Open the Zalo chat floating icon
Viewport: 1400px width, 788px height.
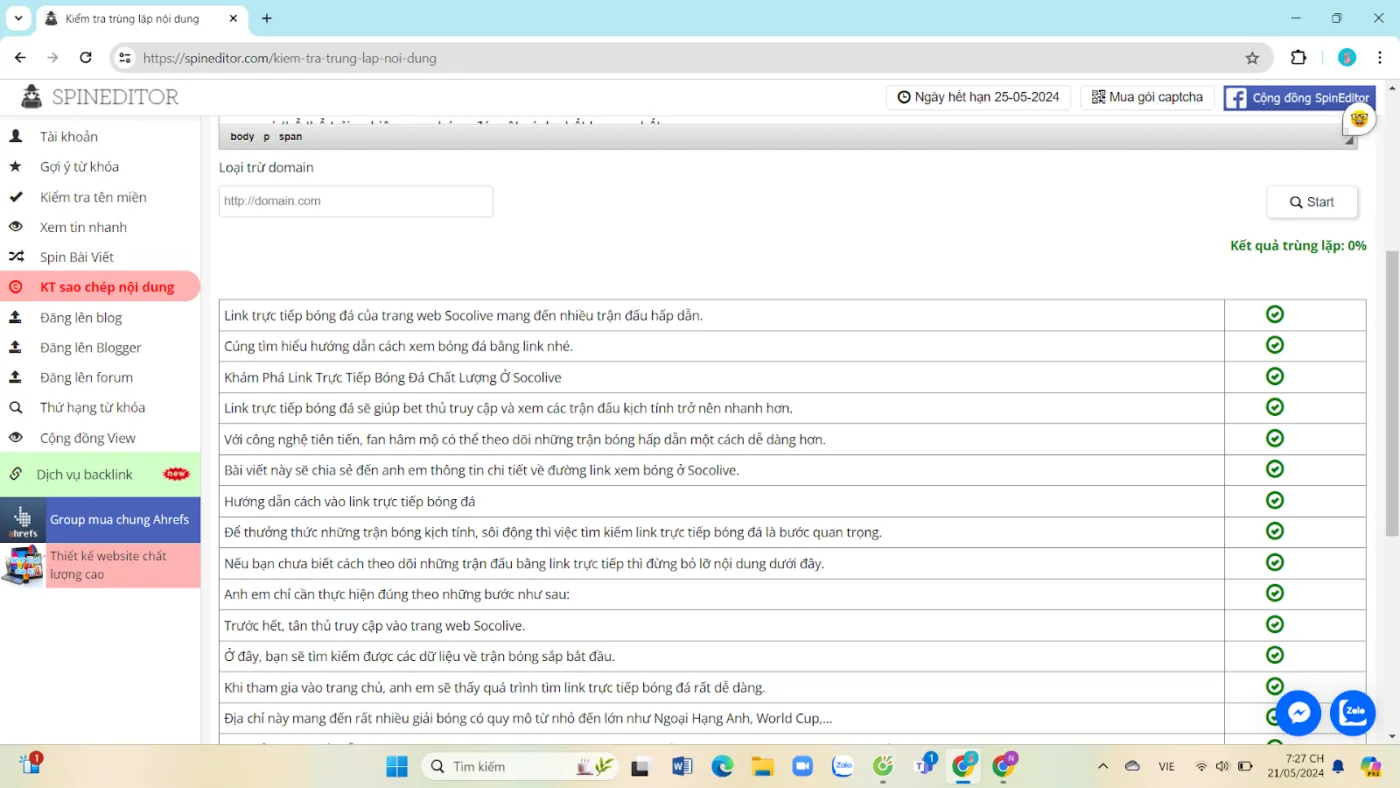pos(1353,713)
